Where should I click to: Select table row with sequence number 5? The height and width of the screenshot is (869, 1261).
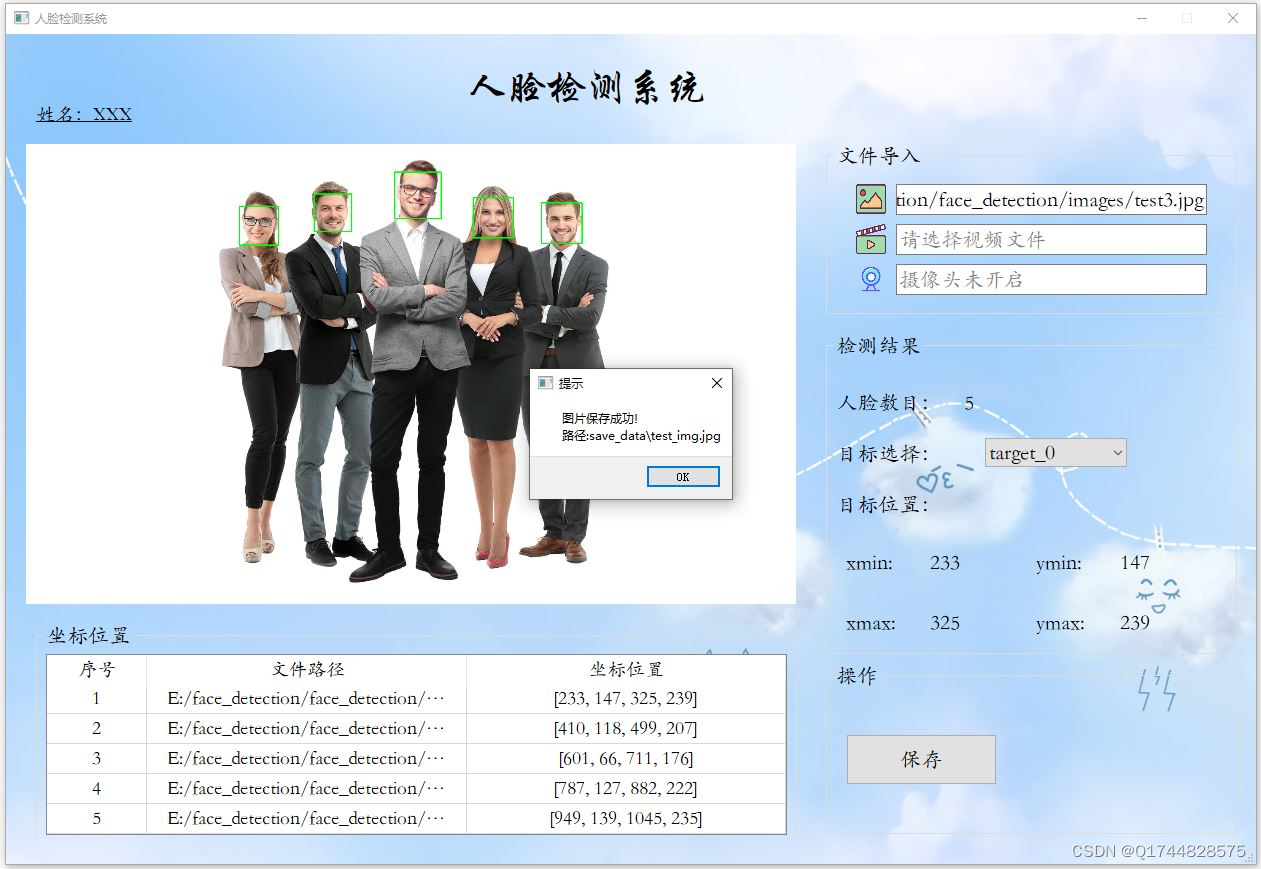click(x=416, y=819)
